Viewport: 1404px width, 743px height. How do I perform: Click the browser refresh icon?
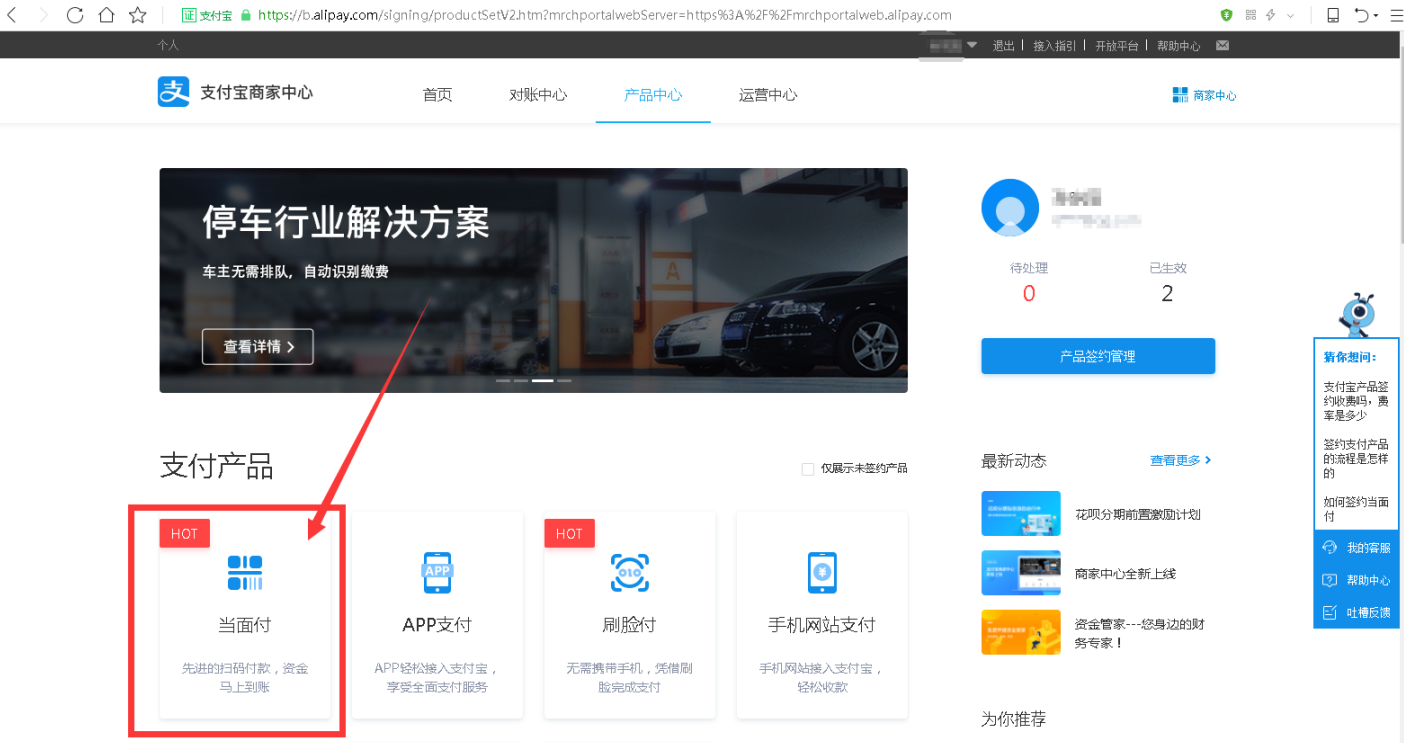(x=75, y=15)
